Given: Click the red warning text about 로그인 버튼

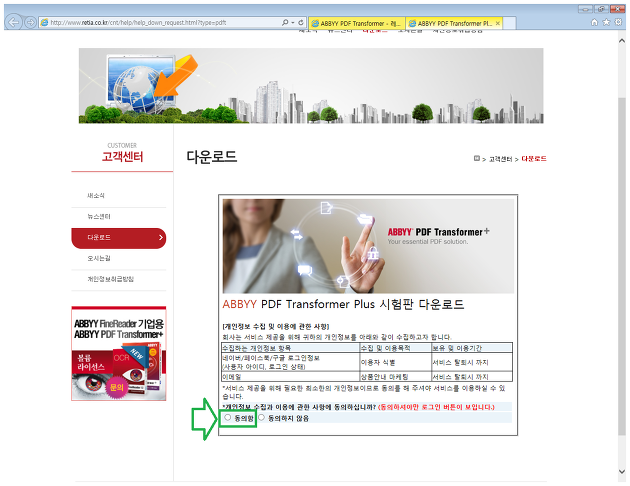Looking at the screenshot, I should (436, 407).
